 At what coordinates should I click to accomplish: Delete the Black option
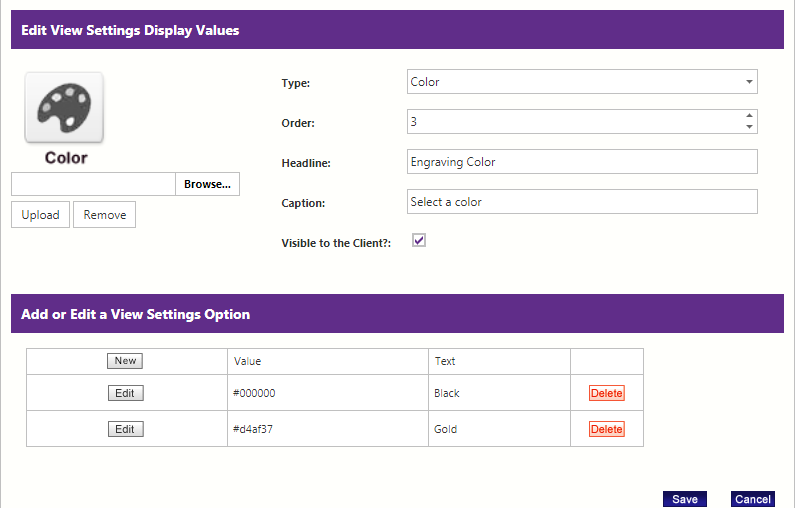click(x=606, y=393)
